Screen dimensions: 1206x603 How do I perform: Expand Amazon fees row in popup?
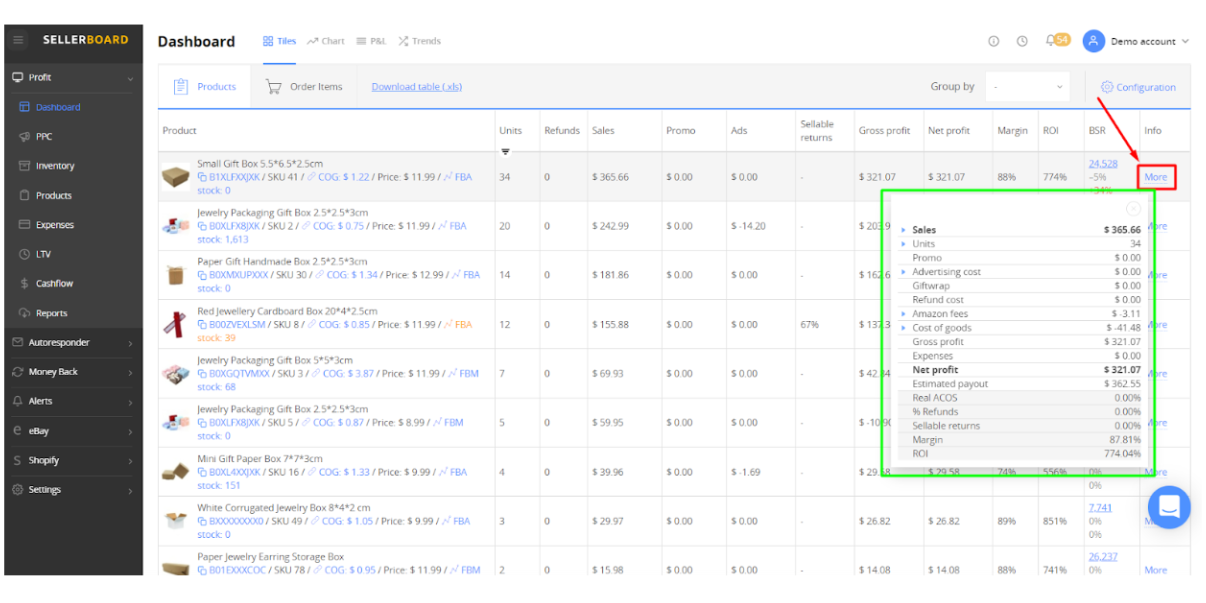point(905,314)
